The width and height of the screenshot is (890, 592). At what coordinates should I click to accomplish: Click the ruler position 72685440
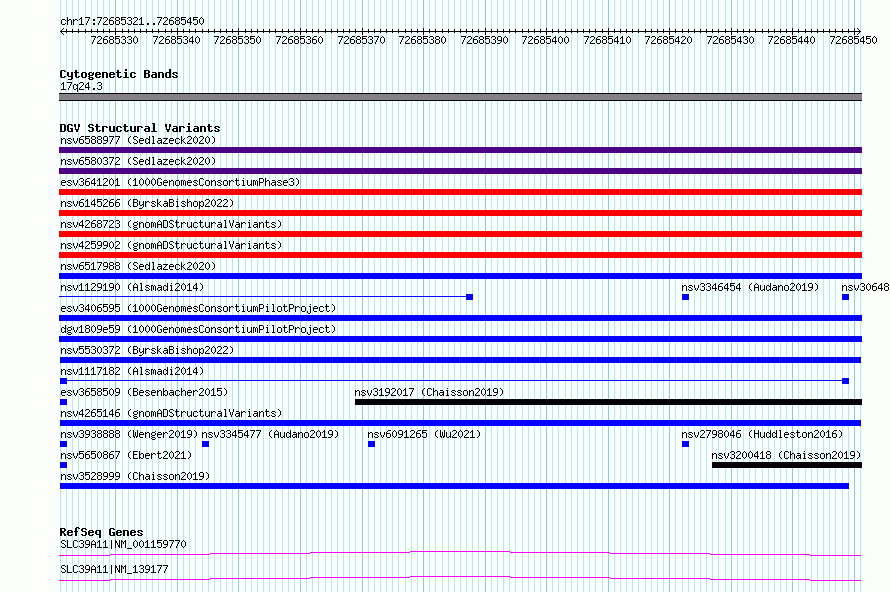tap(791, 40)
